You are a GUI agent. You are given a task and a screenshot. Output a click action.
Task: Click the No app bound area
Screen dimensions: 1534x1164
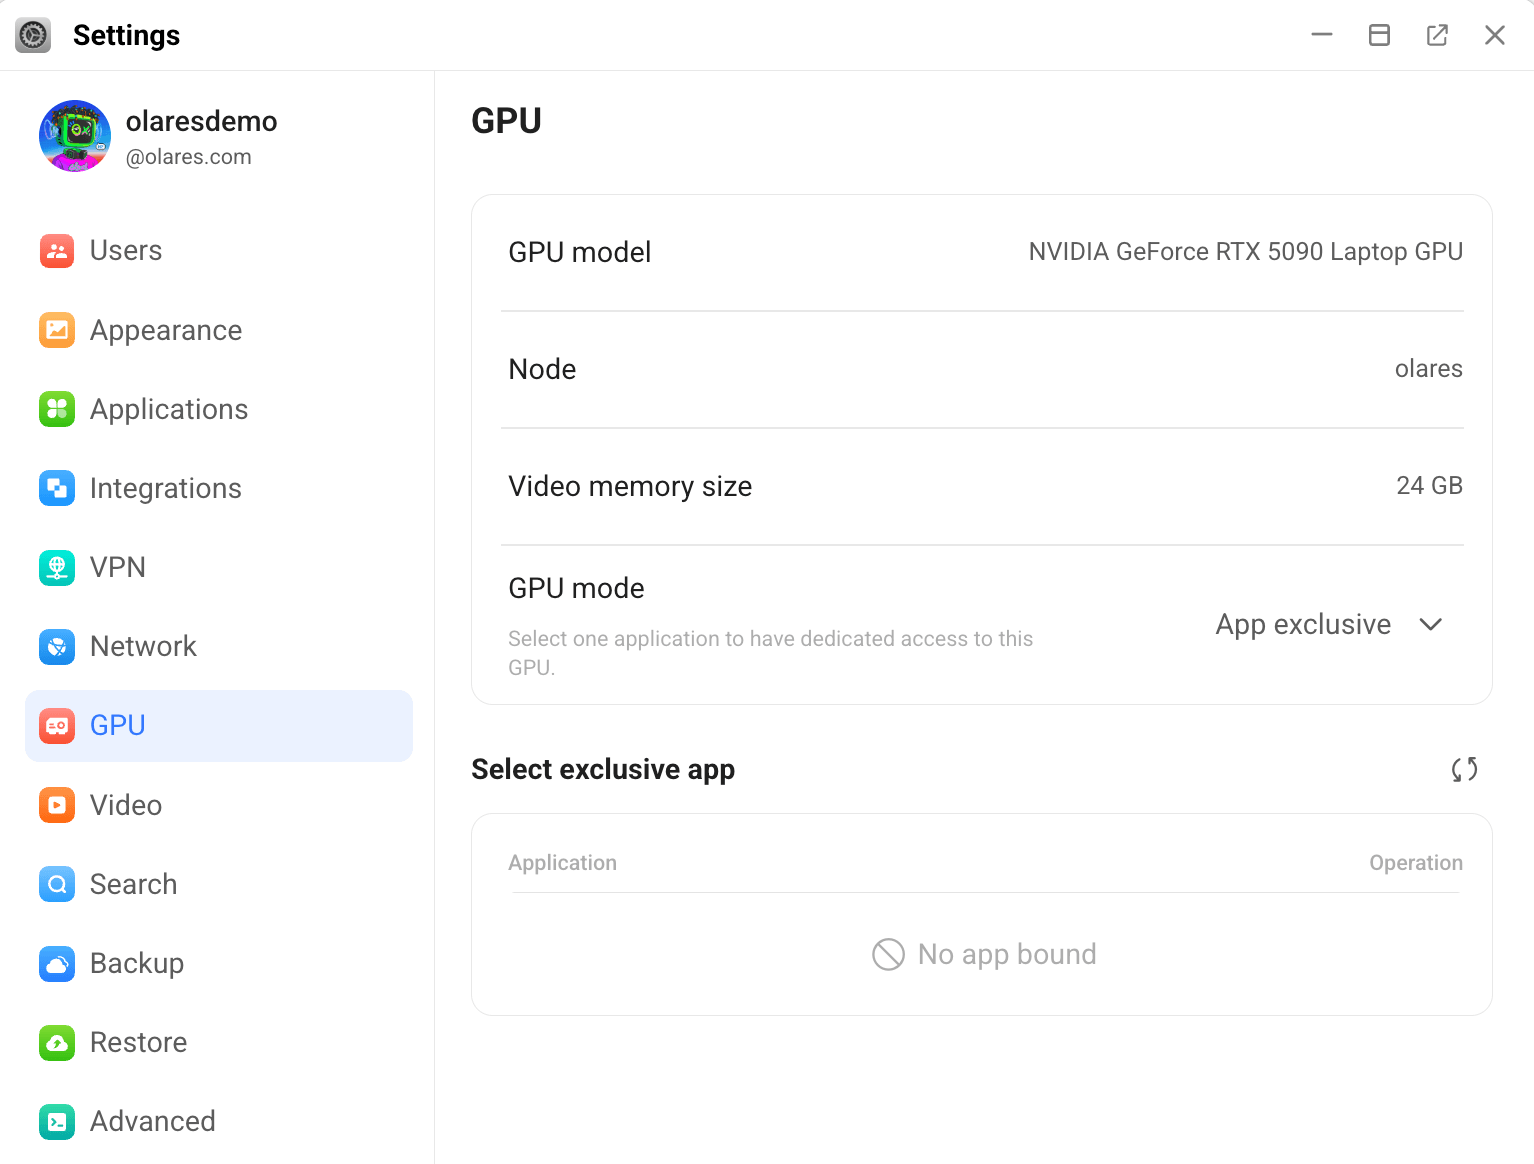(983, 954)
